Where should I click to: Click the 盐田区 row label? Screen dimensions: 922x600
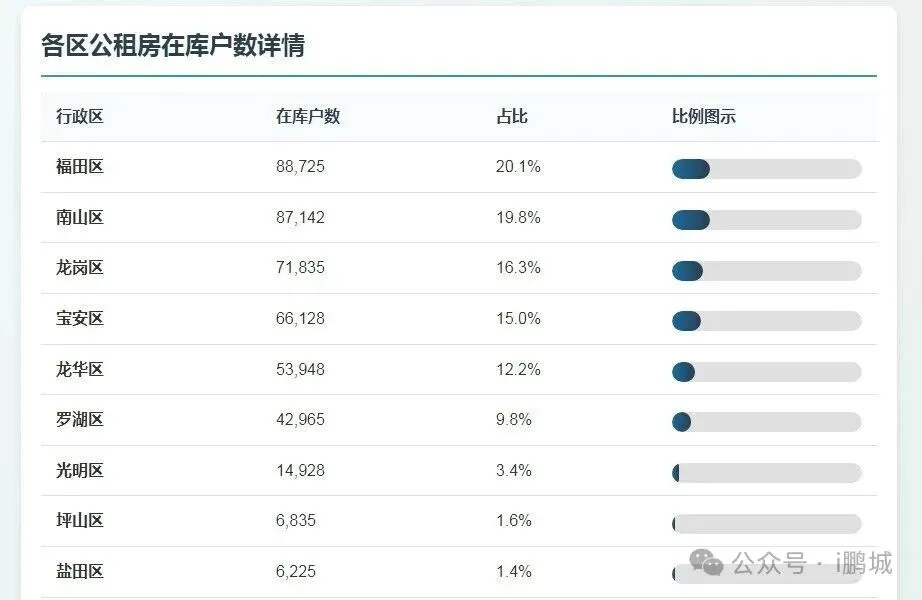[80, 571]
